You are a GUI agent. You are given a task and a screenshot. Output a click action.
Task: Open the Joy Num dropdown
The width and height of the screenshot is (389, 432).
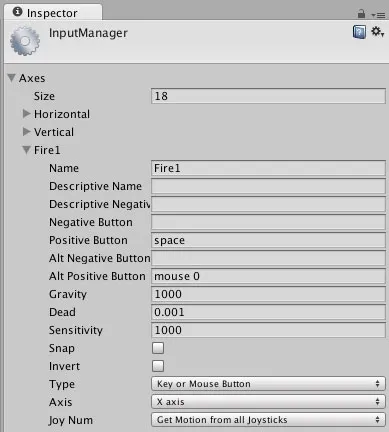point(268,420)
